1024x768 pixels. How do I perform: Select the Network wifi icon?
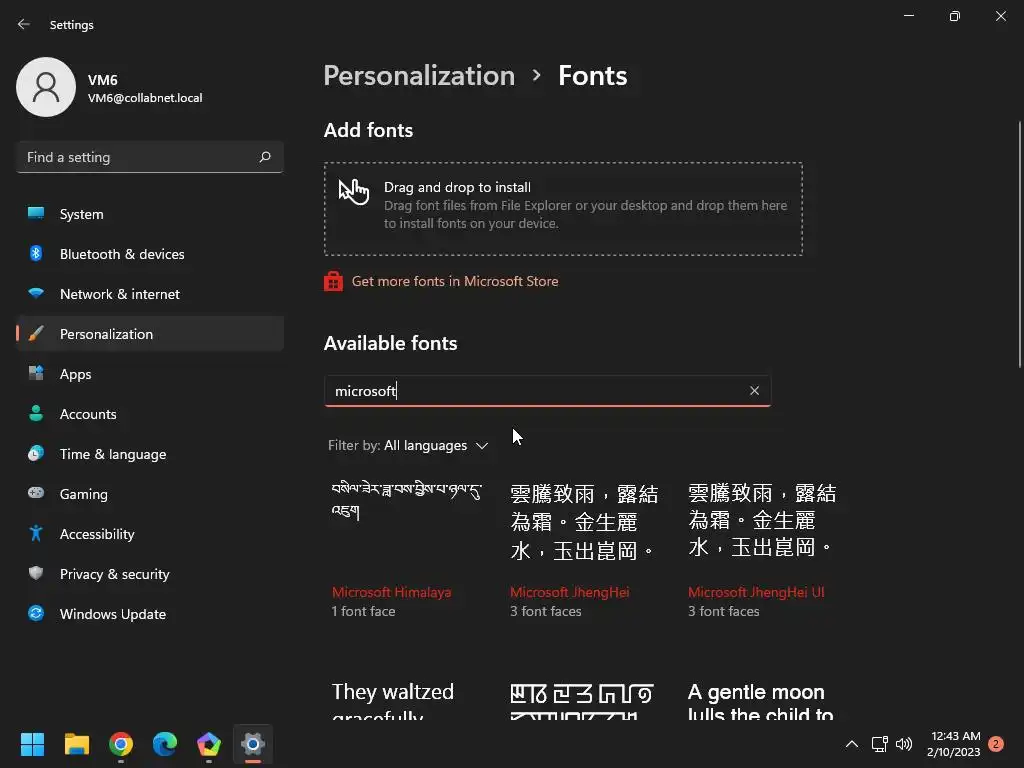click(x=36, y=293)
